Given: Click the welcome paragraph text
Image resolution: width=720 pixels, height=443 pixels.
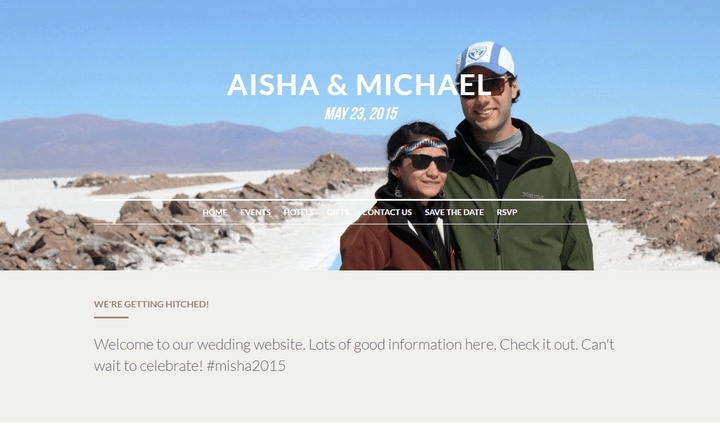Looking at the screenshot, I should [354, 355].
